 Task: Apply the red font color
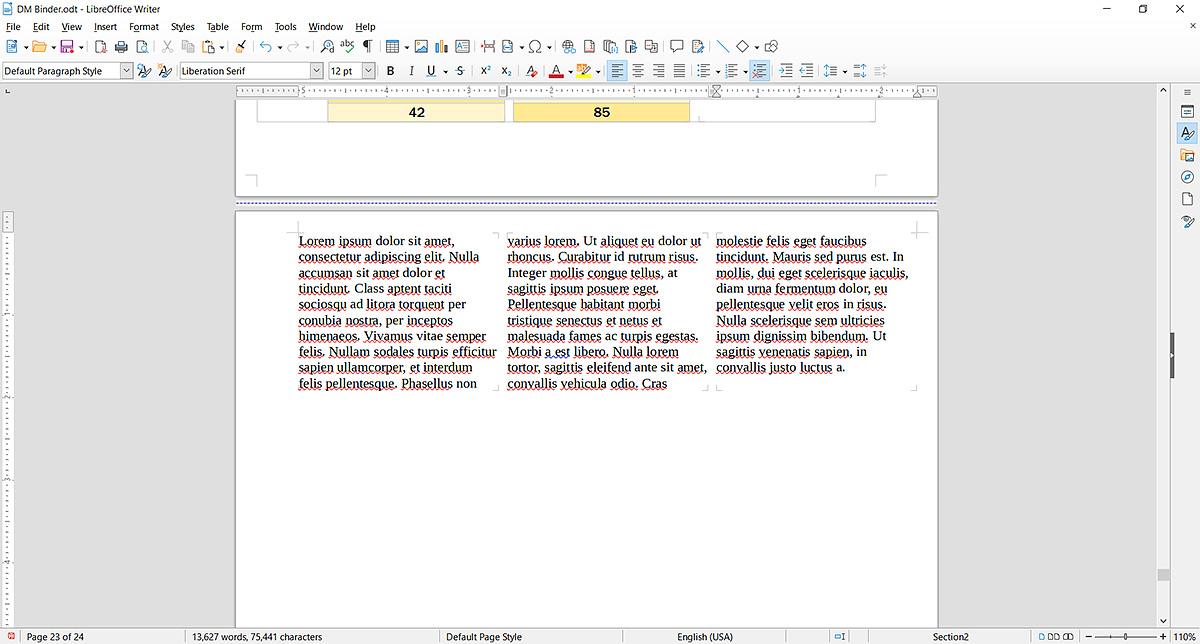click(x=556, y=71)
